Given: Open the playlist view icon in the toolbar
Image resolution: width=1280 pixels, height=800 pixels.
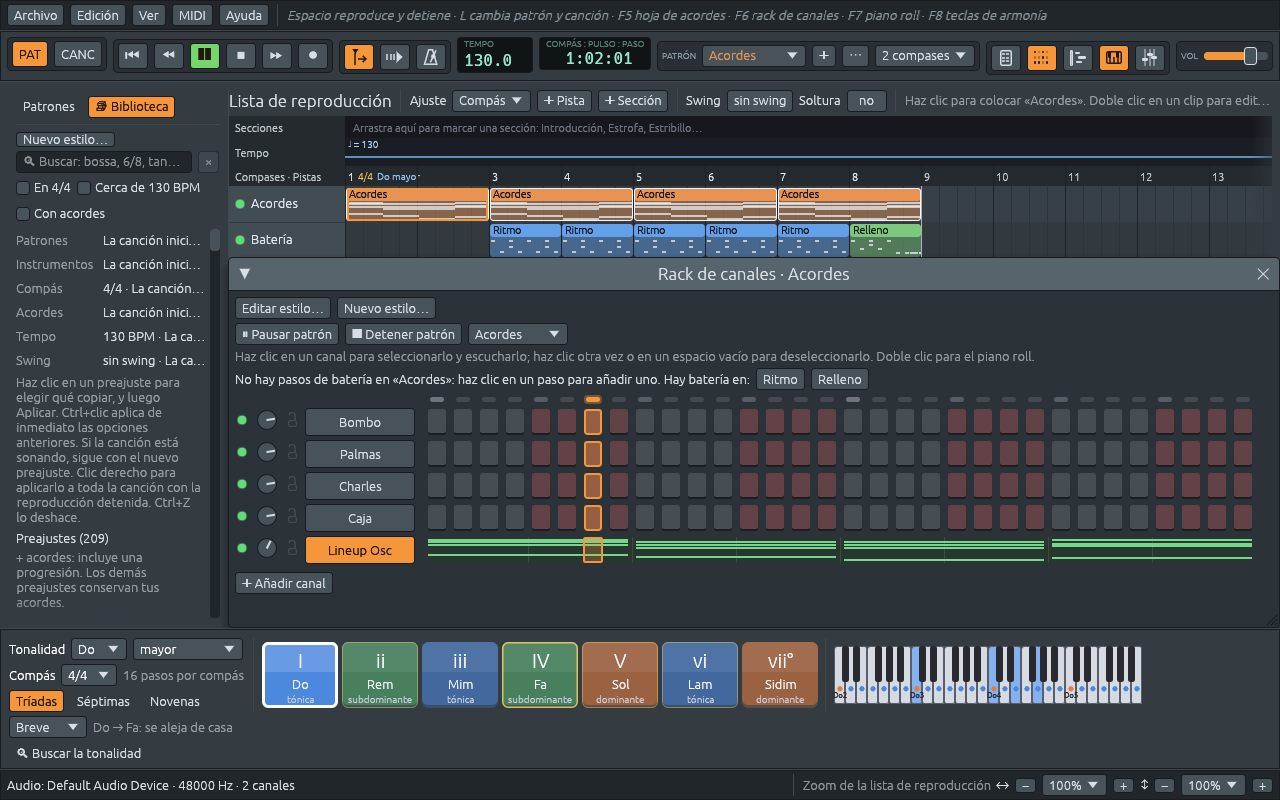Looking at the screenshot, I should pyautogui.click(x=1077, y=58).
